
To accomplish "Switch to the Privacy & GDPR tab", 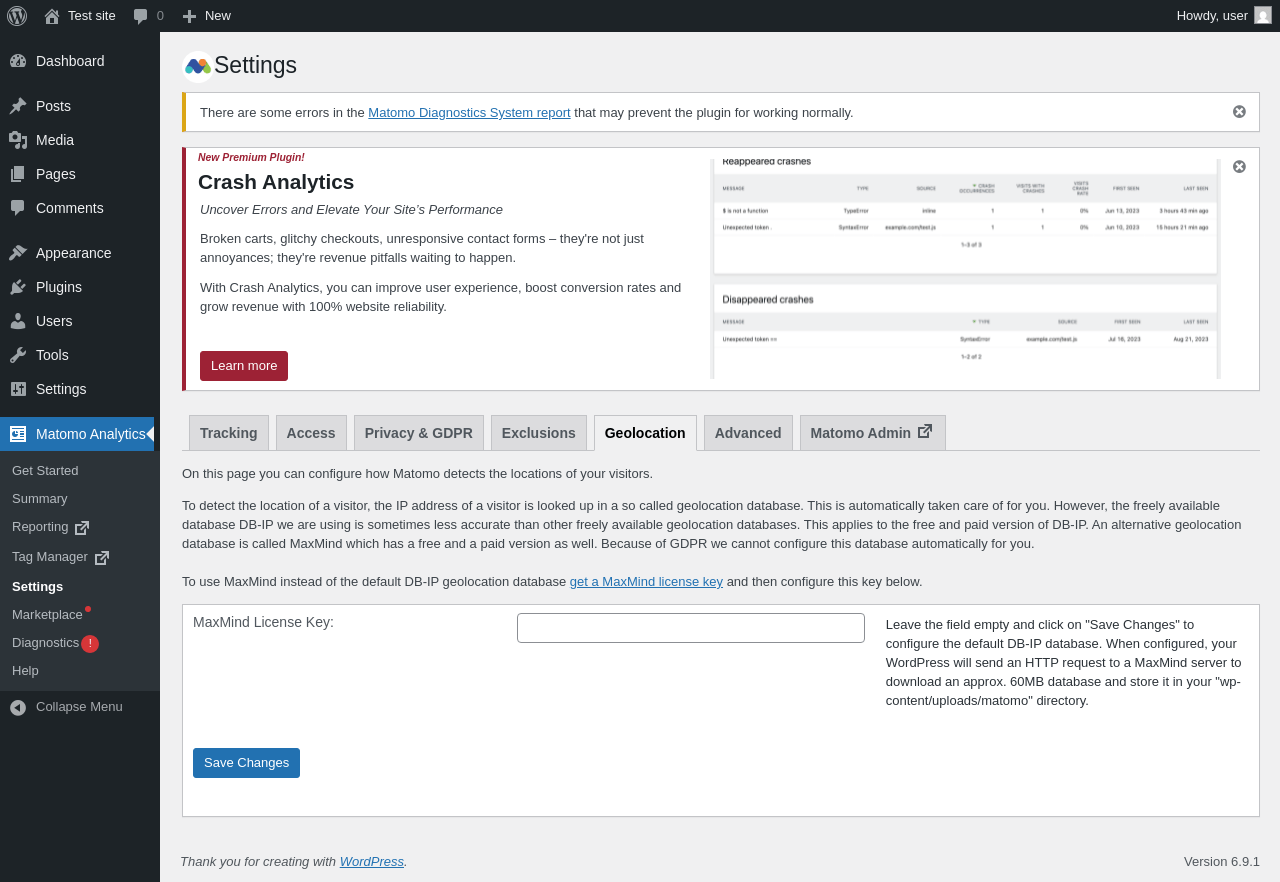I will point(418,433).
